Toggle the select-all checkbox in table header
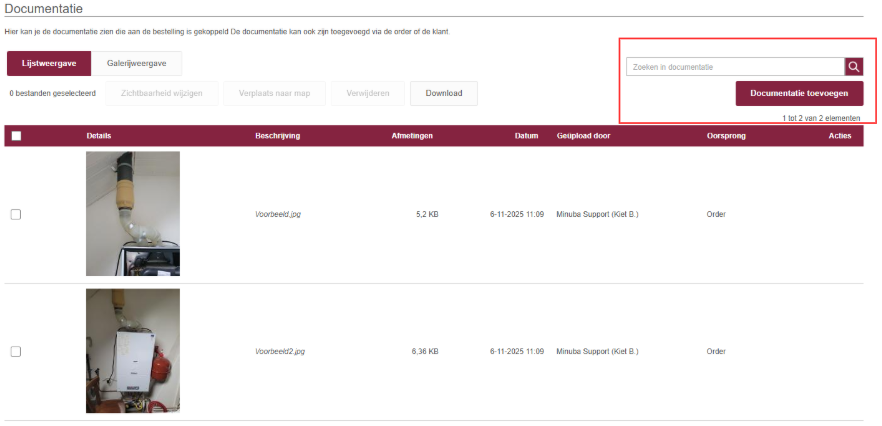This screenshot has height=426, width=882. pos(16,136)
